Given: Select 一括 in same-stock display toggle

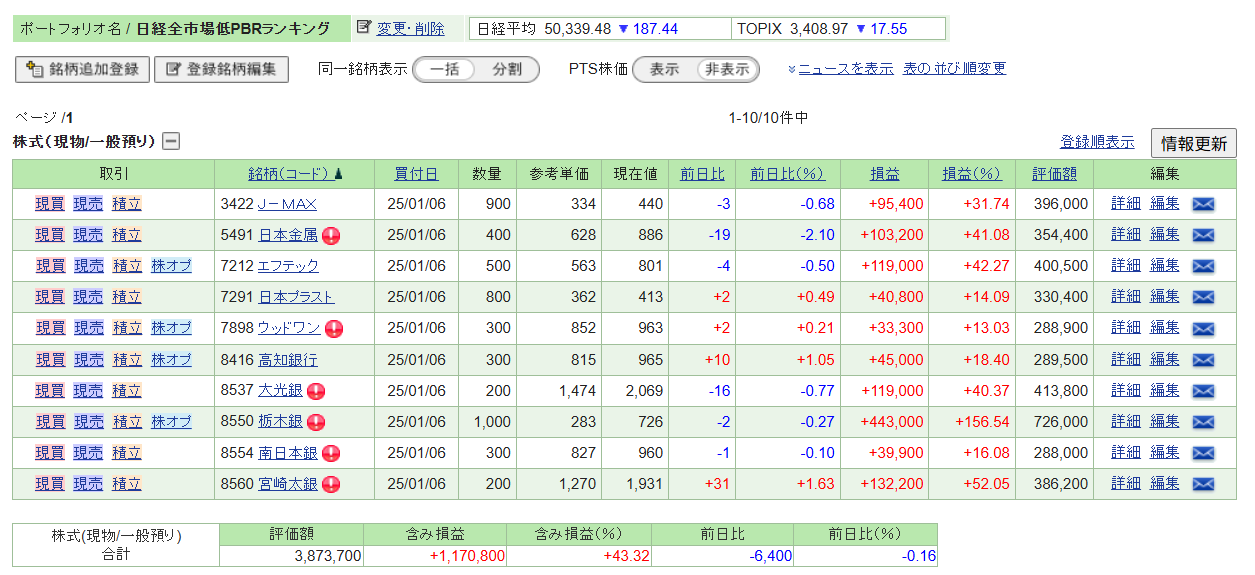Looking at the screenshot, I should 444,69.
